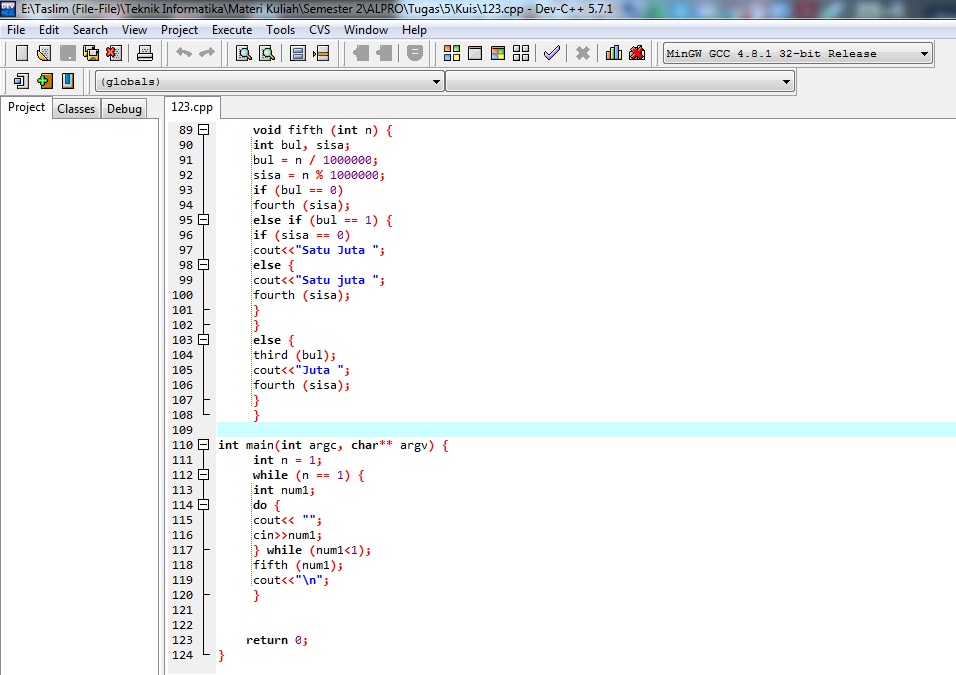The image size is (956, 675).
Task: Click the 'fifth (num1);' call on line 118
Action: (x=298, y=565)
